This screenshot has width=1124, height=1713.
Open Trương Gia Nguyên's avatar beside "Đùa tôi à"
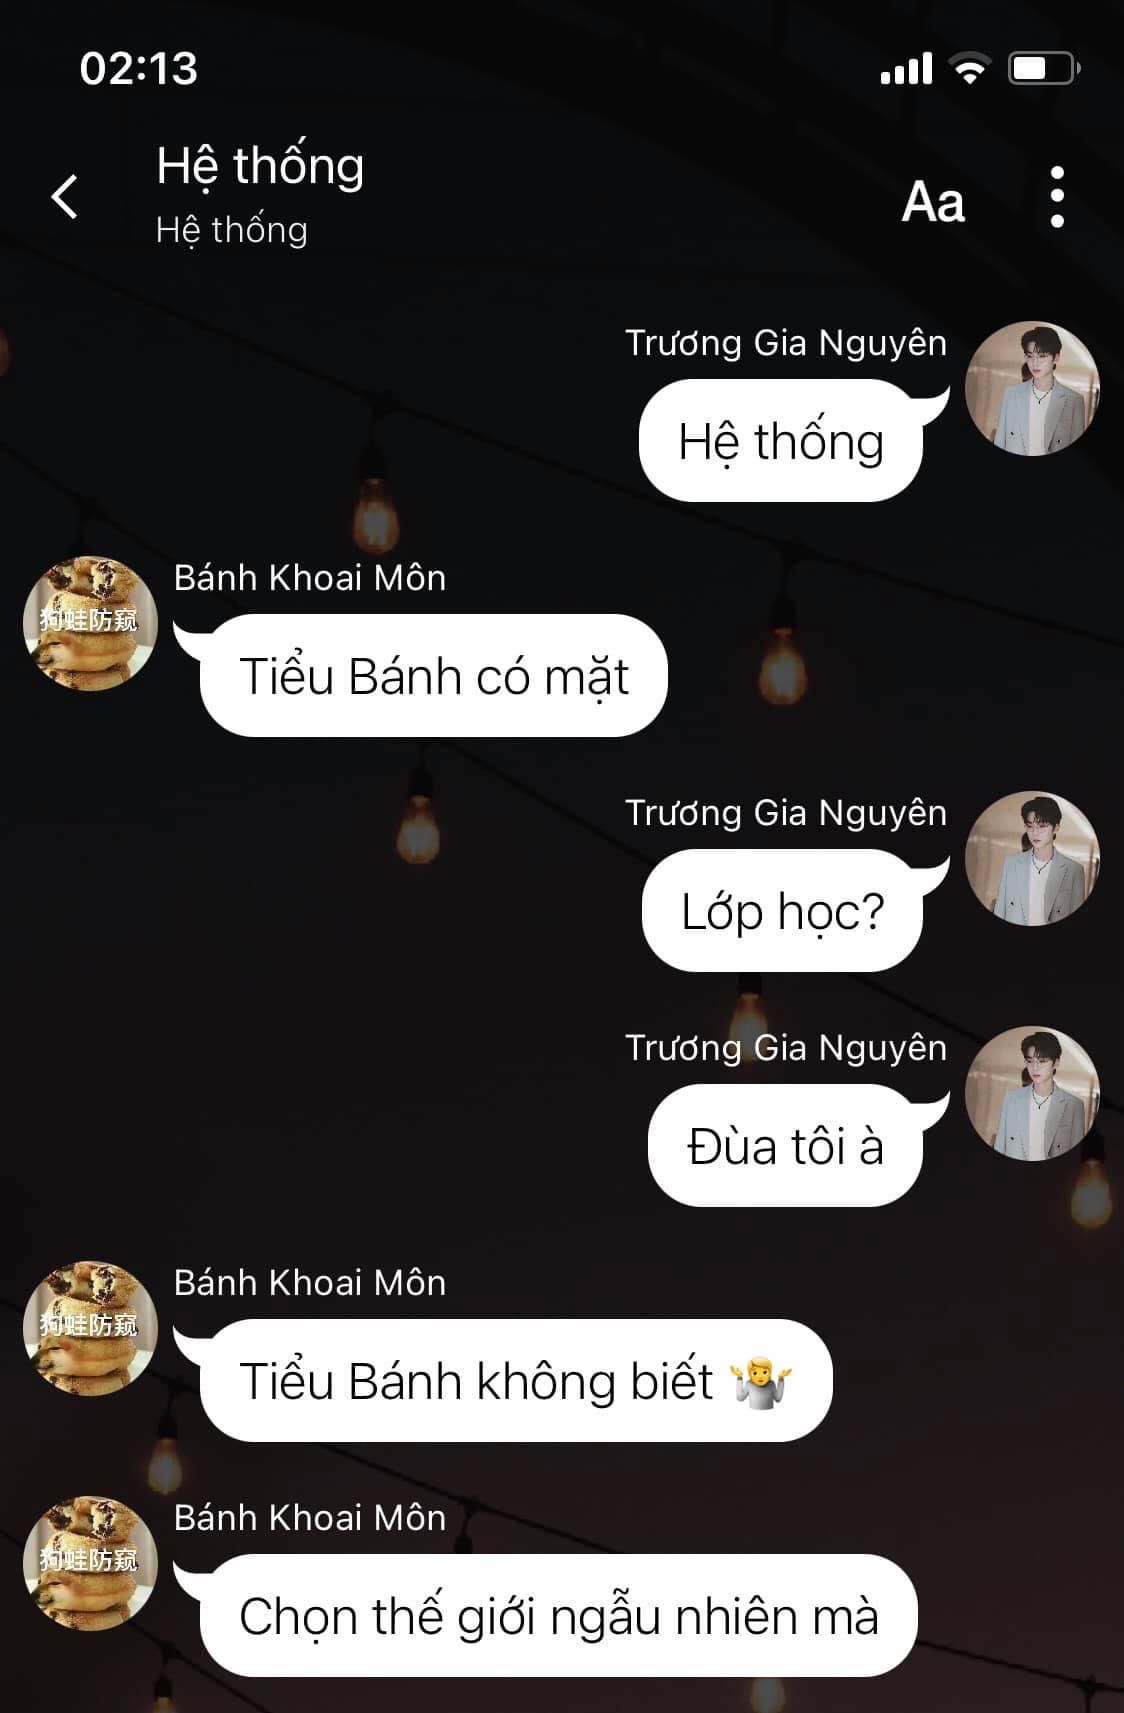1032,1093
